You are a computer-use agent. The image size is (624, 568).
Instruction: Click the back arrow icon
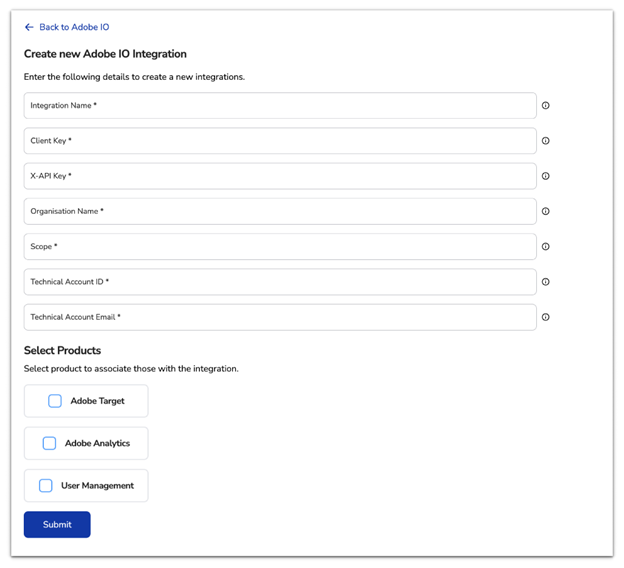point(29,27)
